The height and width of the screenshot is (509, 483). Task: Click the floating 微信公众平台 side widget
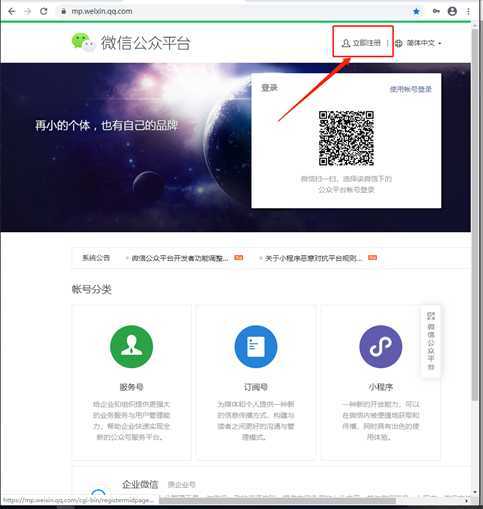coord(431,341)
